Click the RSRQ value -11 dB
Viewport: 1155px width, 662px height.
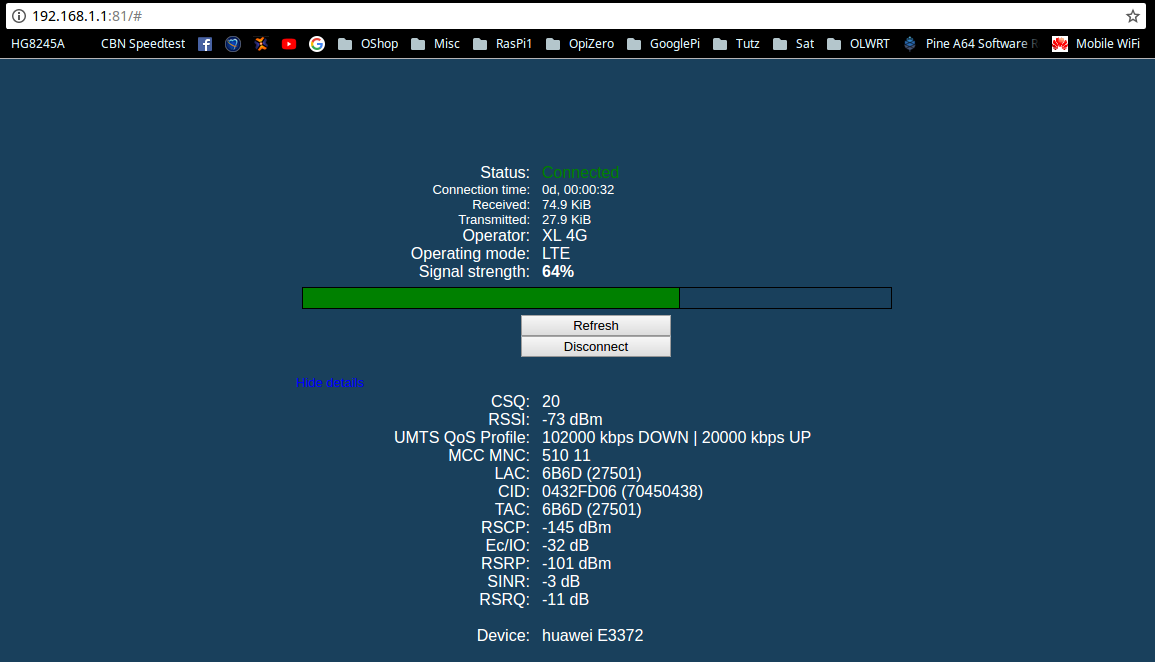pyautogui.click(x=566, y=599)
